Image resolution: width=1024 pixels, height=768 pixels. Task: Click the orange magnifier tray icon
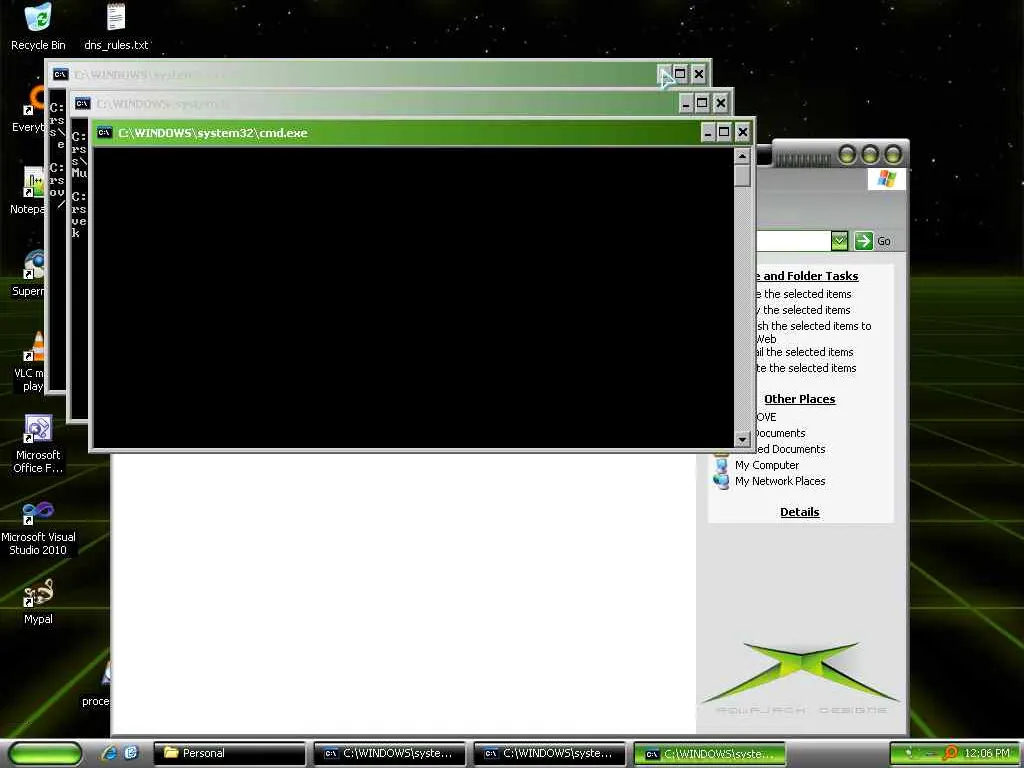click(x=951, y=753)
